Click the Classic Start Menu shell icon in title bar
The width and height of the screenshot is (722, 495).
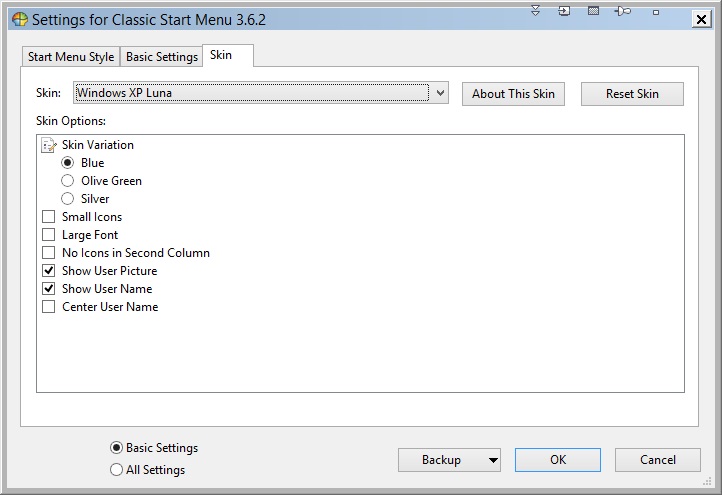(x=20, y=19)
